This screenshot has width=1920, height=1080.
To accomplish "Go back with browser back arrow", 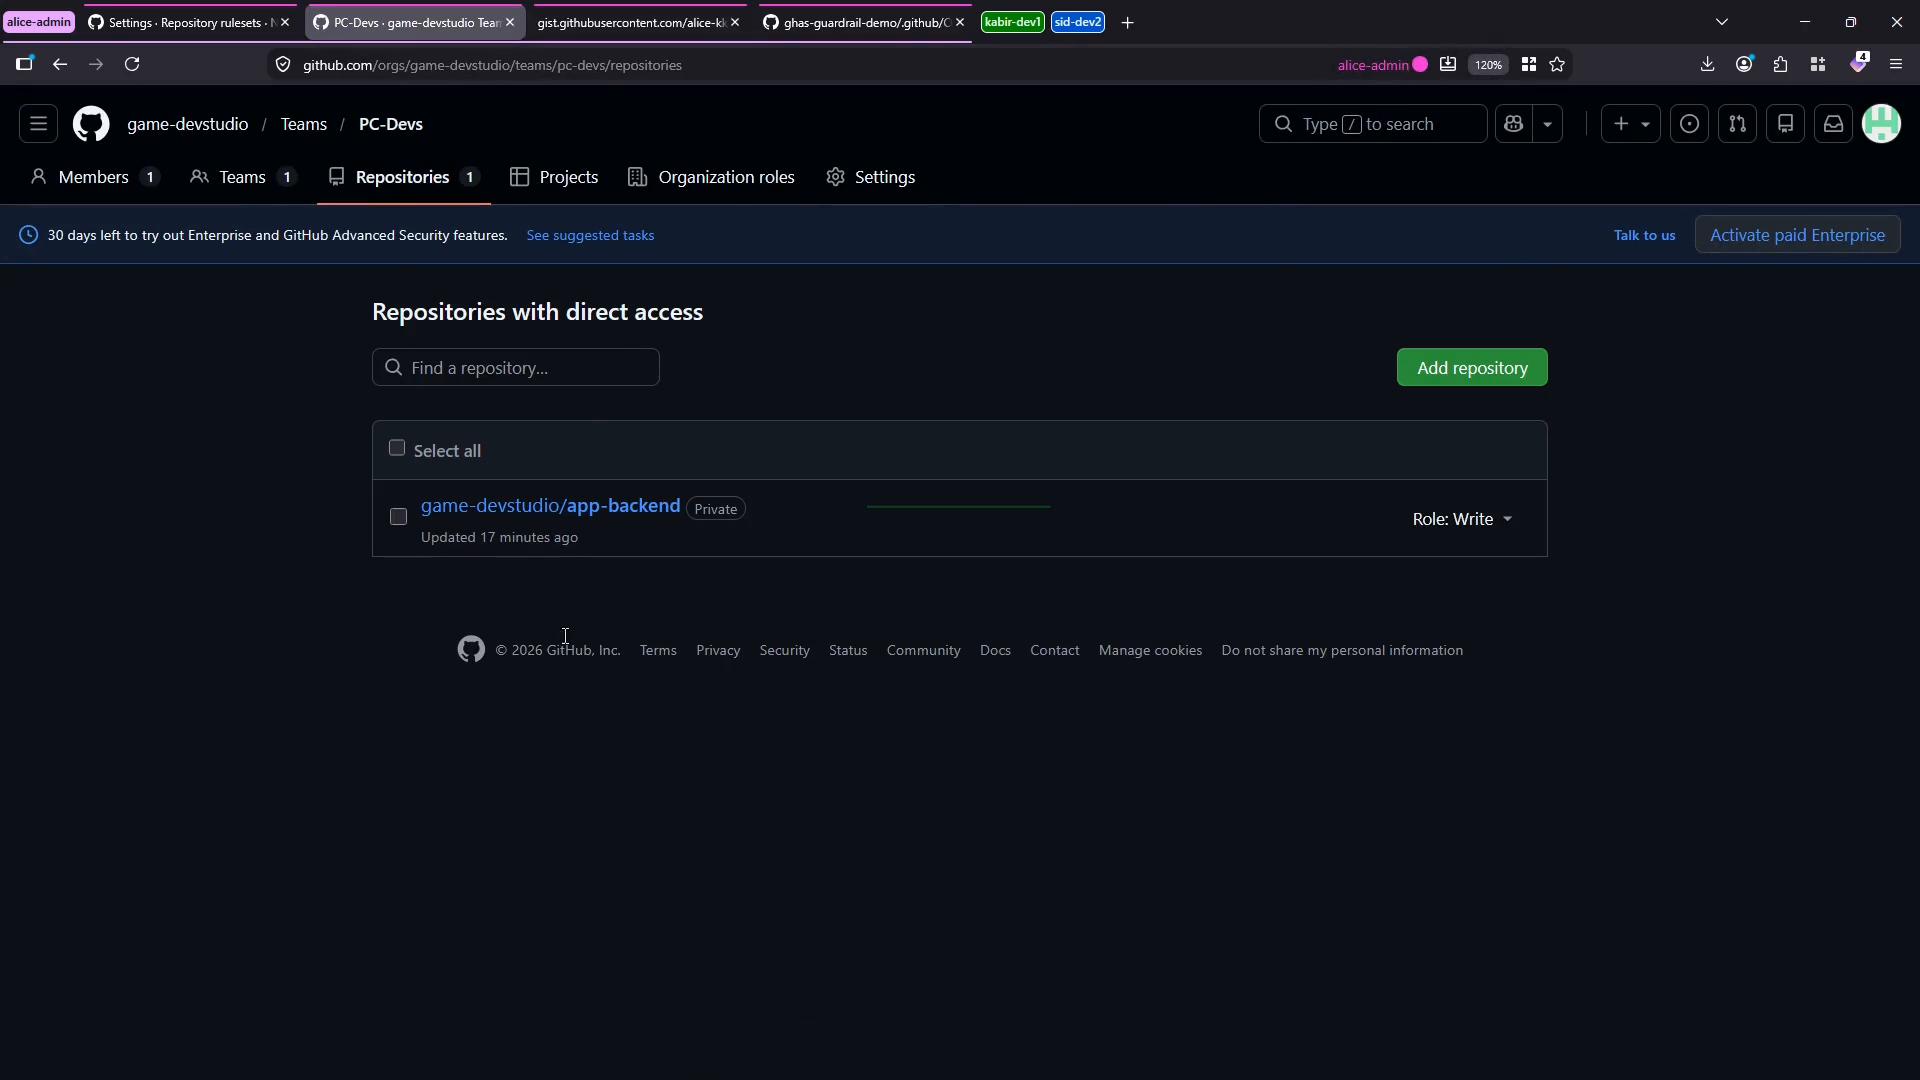I will click(60, 64).
